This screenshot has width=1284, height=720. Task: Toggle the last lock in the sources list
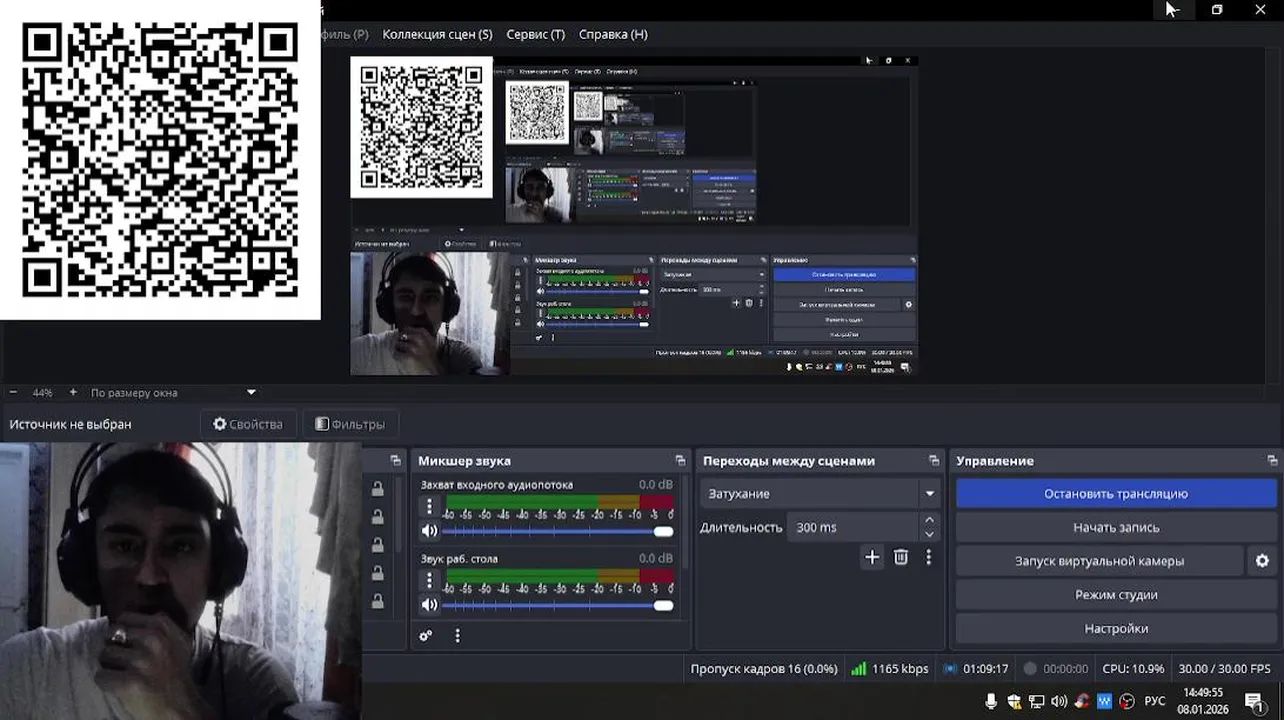click(x=377, y=601)
